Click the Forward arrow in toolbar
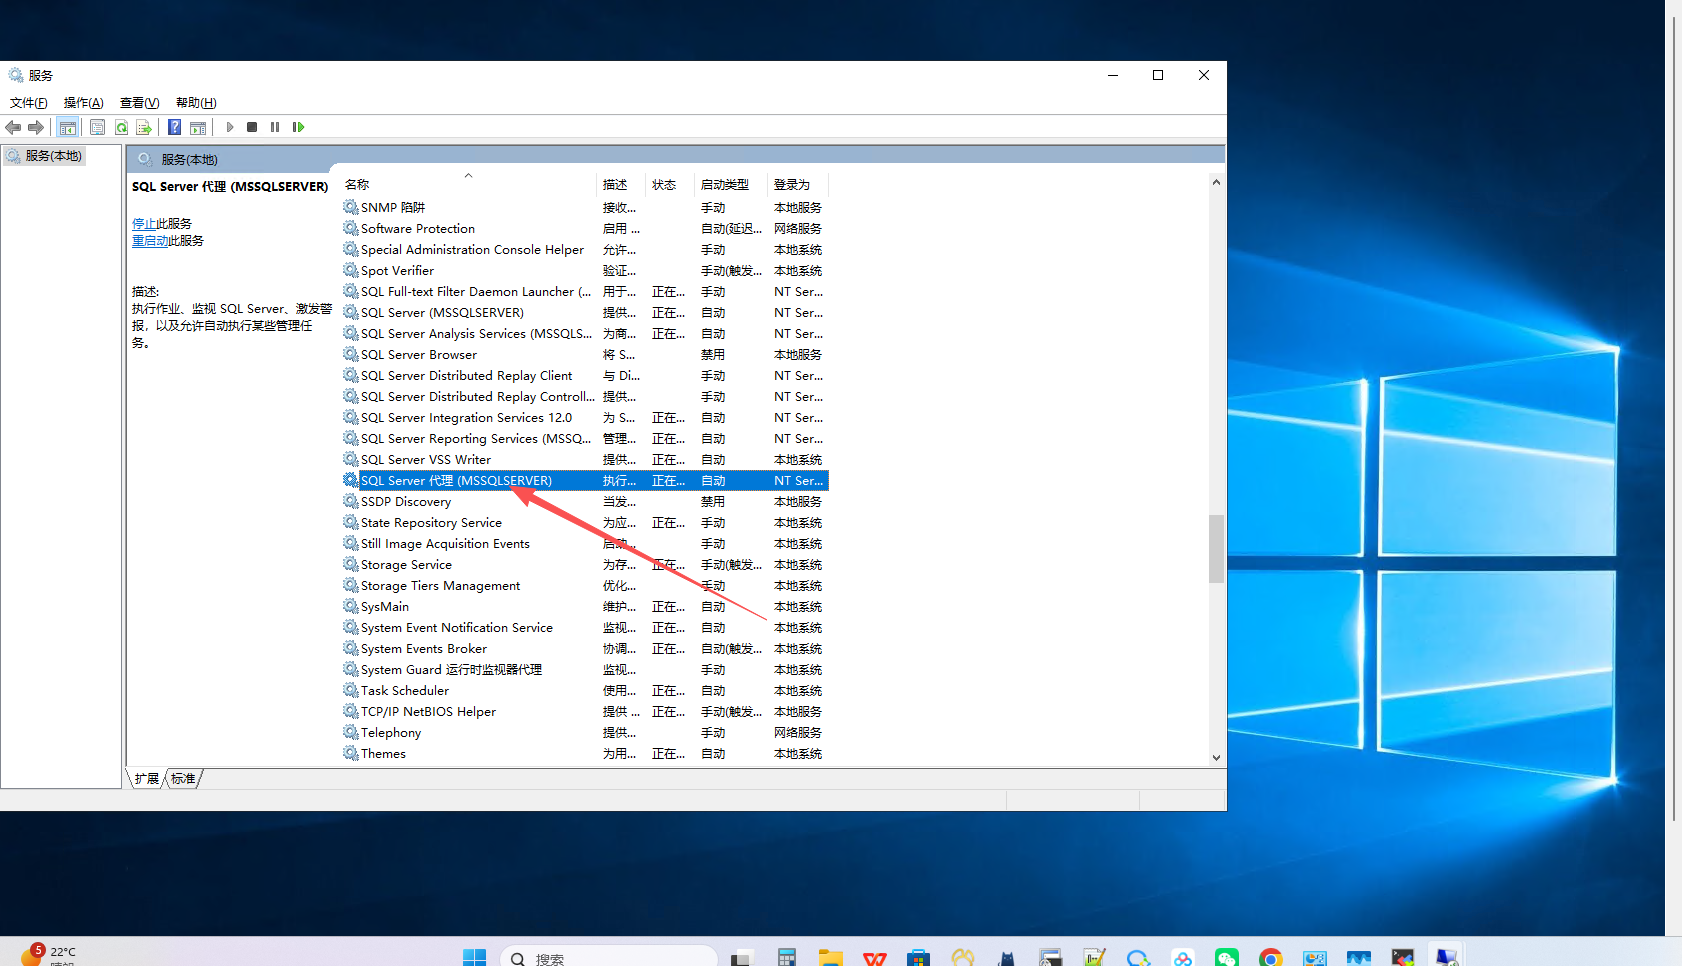1682x966 pixels. coord(36,127)
